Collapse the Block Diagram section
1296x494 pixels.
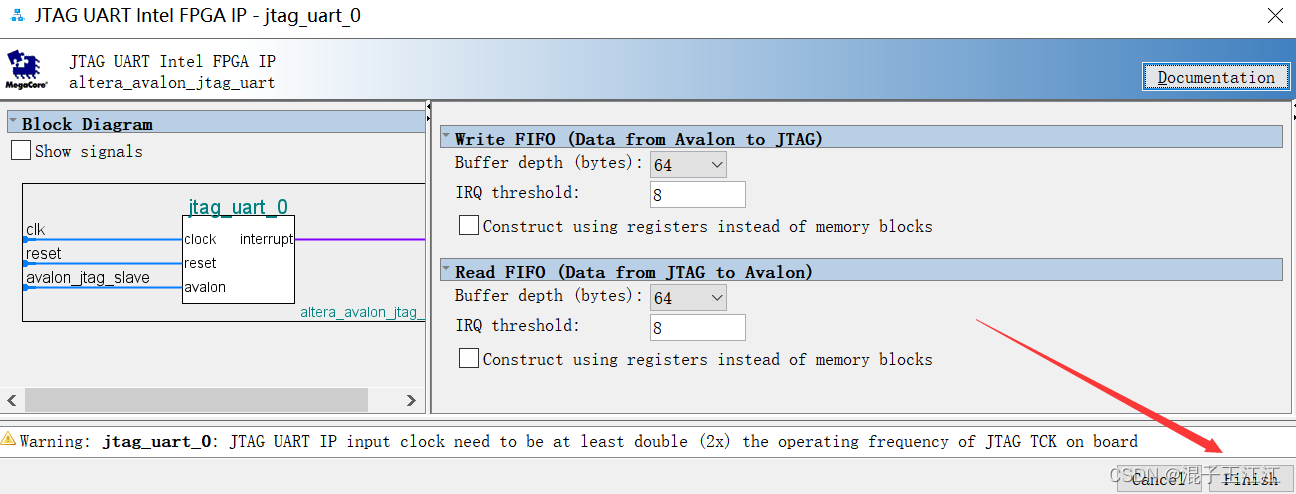click(x=13, y=123)
